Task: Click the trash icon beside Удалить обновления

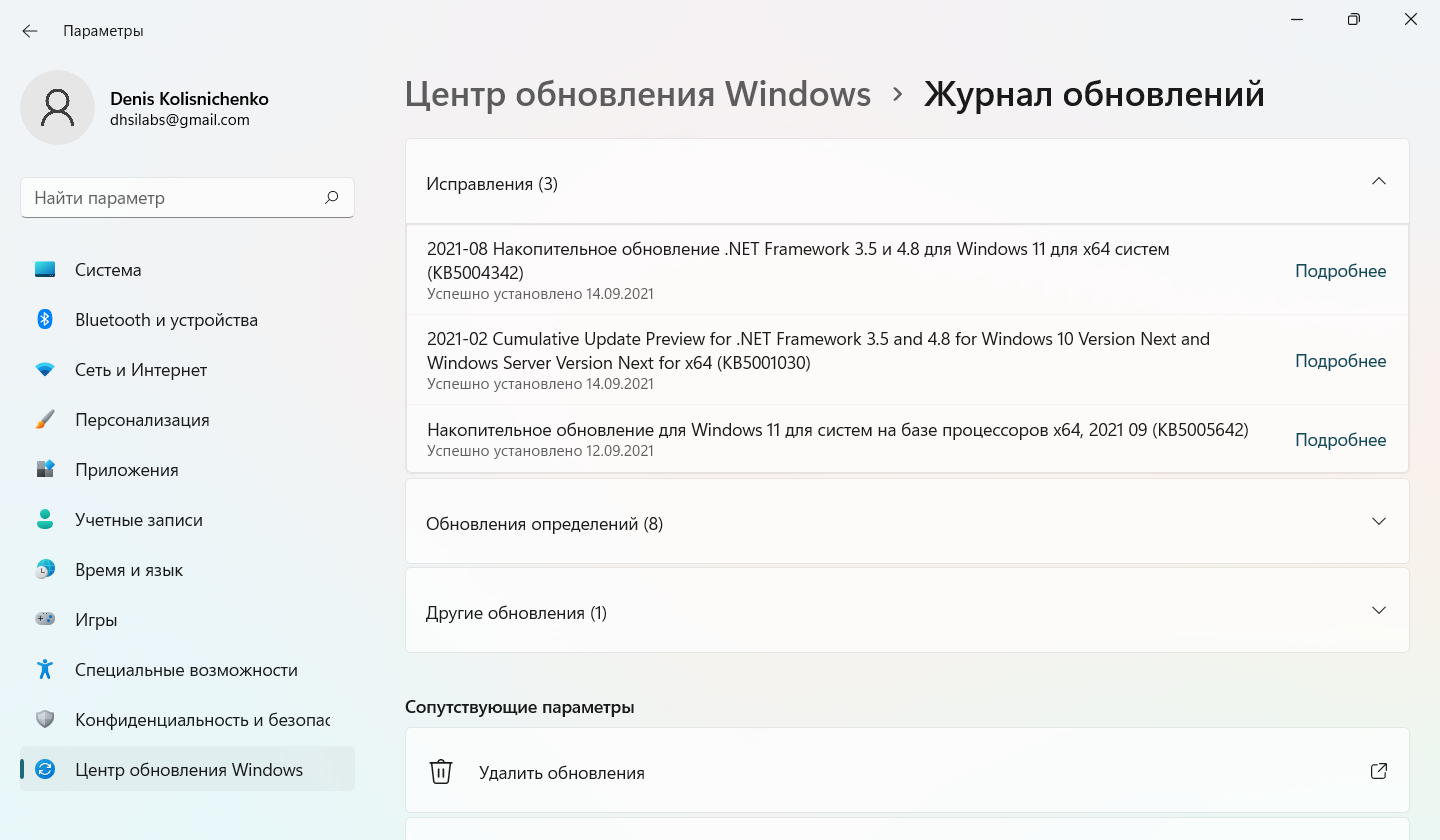Action: 441,772
